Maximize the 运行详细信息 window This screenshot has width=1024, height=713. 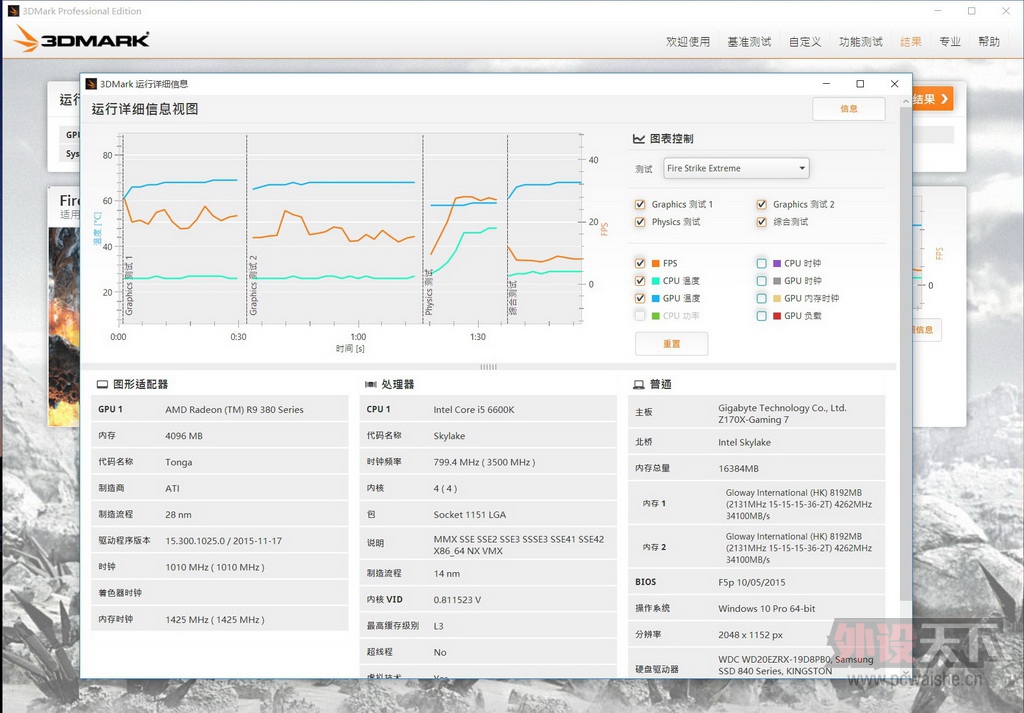click(x=860, y=84)
